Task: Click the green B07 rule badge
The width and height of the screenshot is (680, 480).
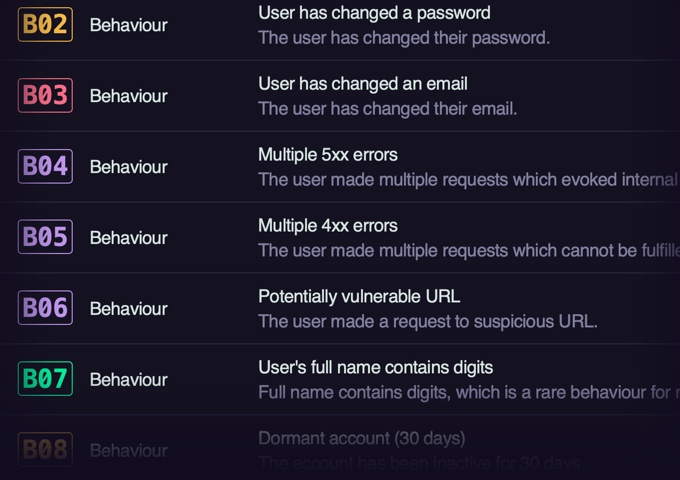Action: click(x=45, y=379)
